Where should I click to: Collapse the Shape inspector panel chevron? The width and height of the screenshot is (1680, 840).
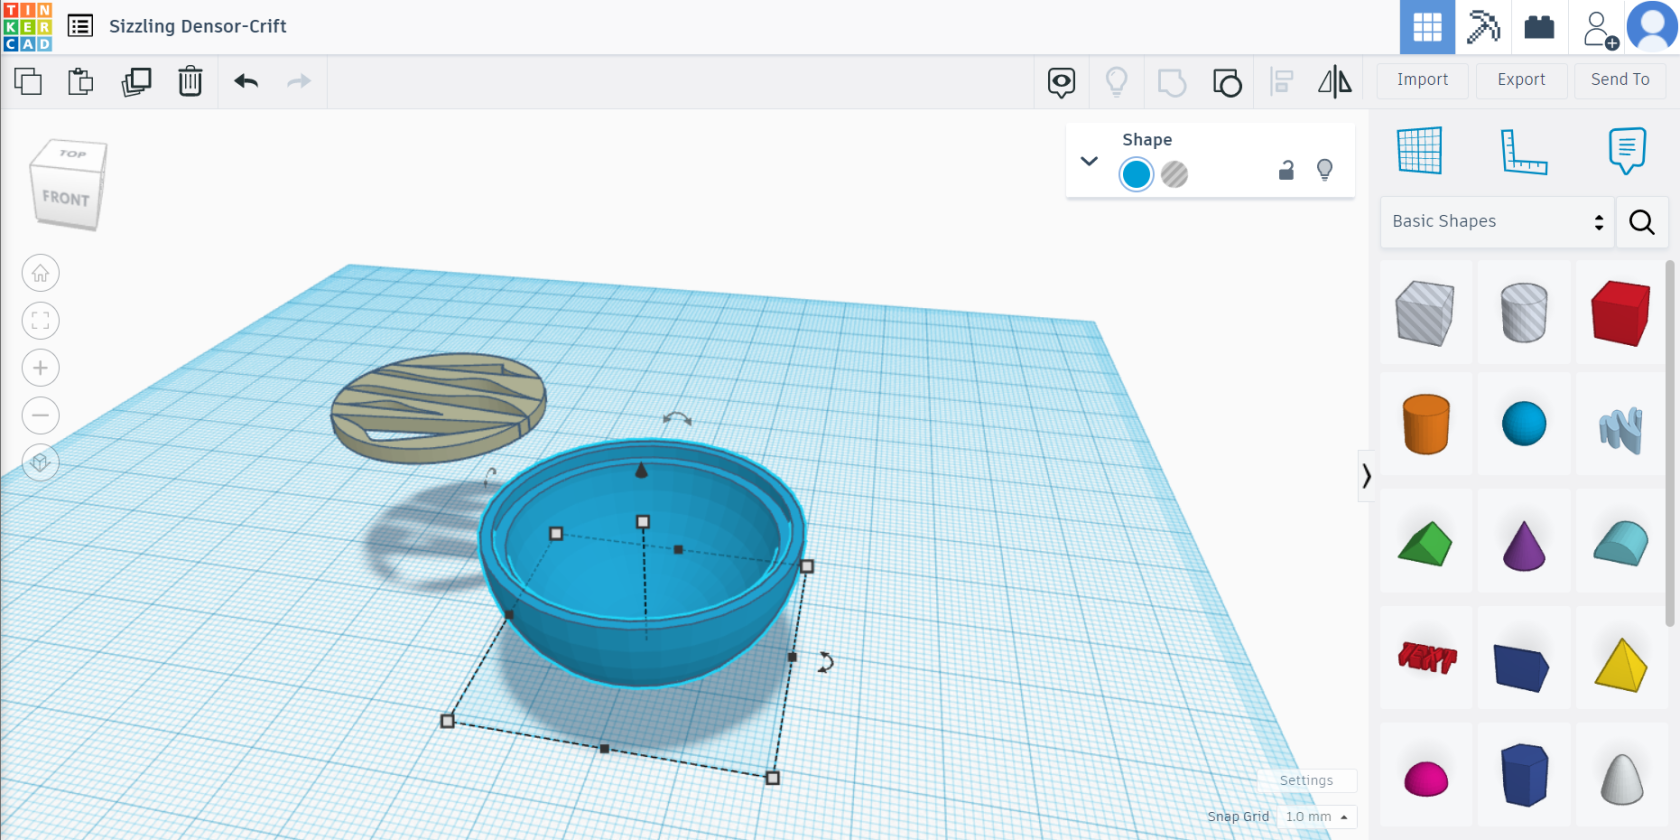click(1089, 161)
